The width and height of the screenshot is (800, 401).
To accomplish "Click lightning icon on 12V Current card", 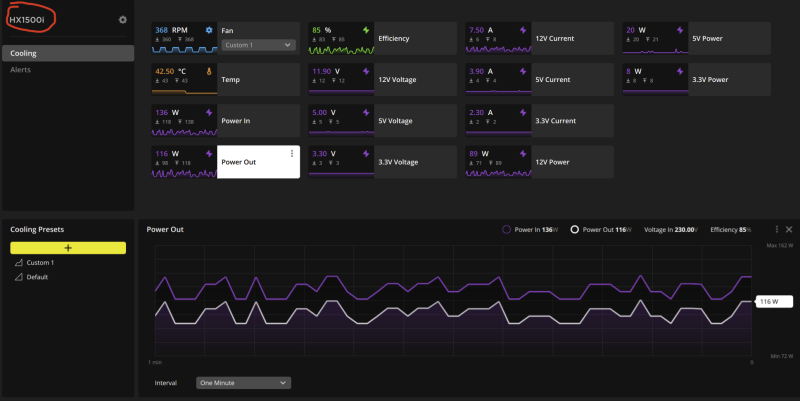I will pyautogui.click(x=523, y=30).
